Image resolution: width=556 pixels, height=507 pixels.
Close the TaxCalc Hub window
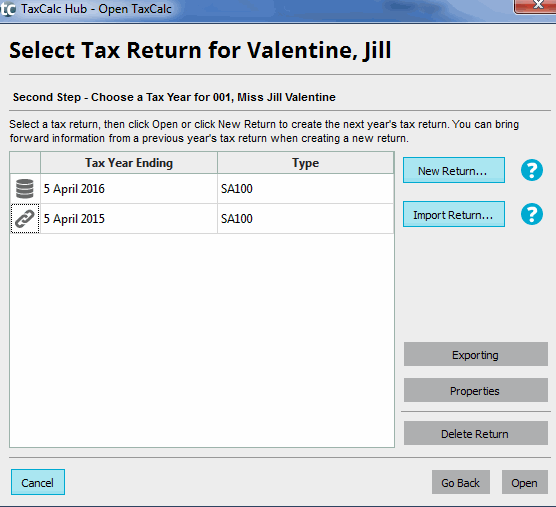coord(535,6)
